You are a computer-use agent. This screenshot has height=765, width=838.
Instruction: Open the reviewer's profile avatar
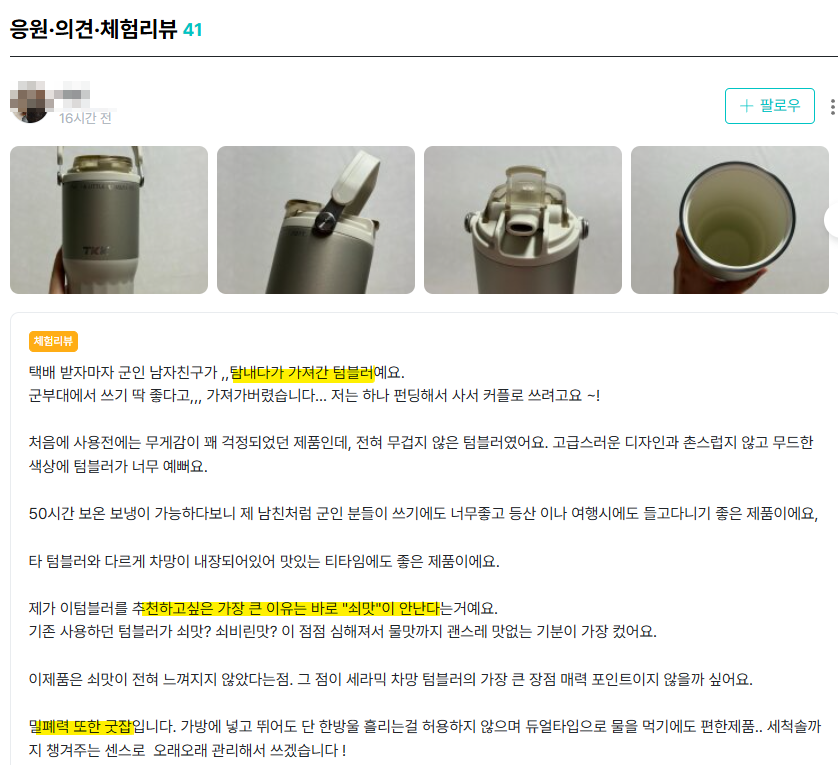(28, 104)
